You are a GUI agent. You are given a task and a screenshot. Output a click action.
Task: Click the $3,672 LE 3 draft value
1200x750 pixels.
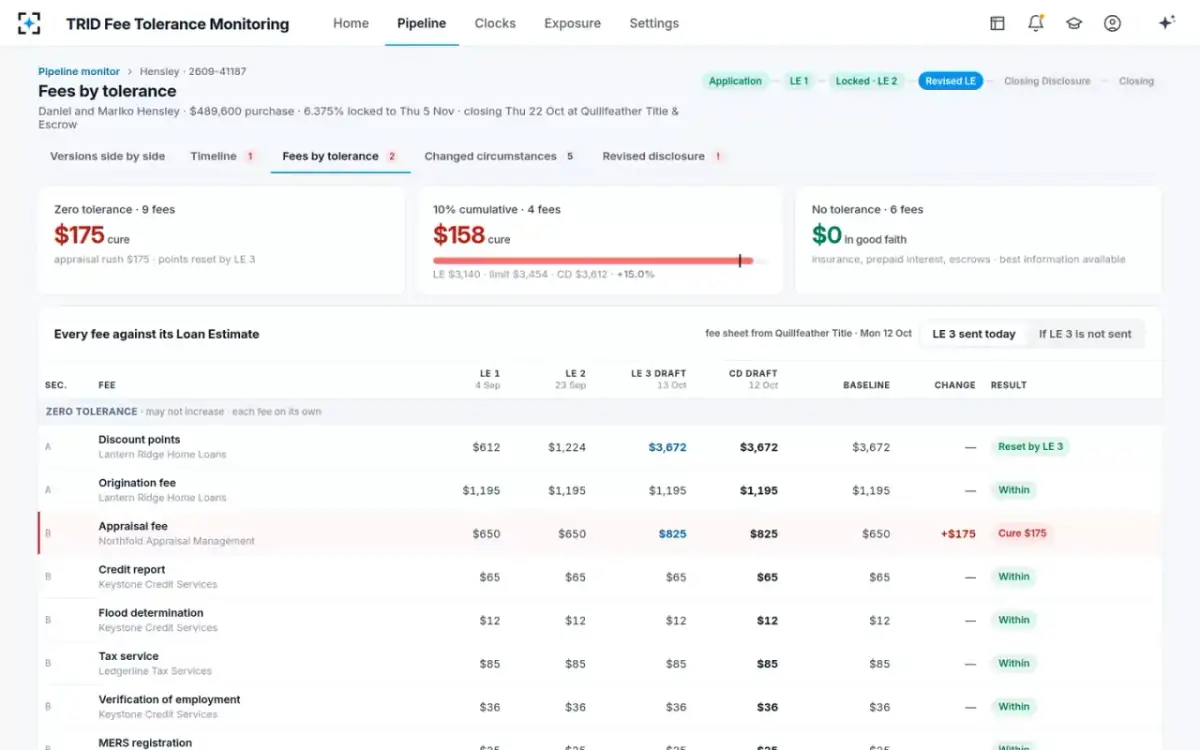(x=667, y=447)
